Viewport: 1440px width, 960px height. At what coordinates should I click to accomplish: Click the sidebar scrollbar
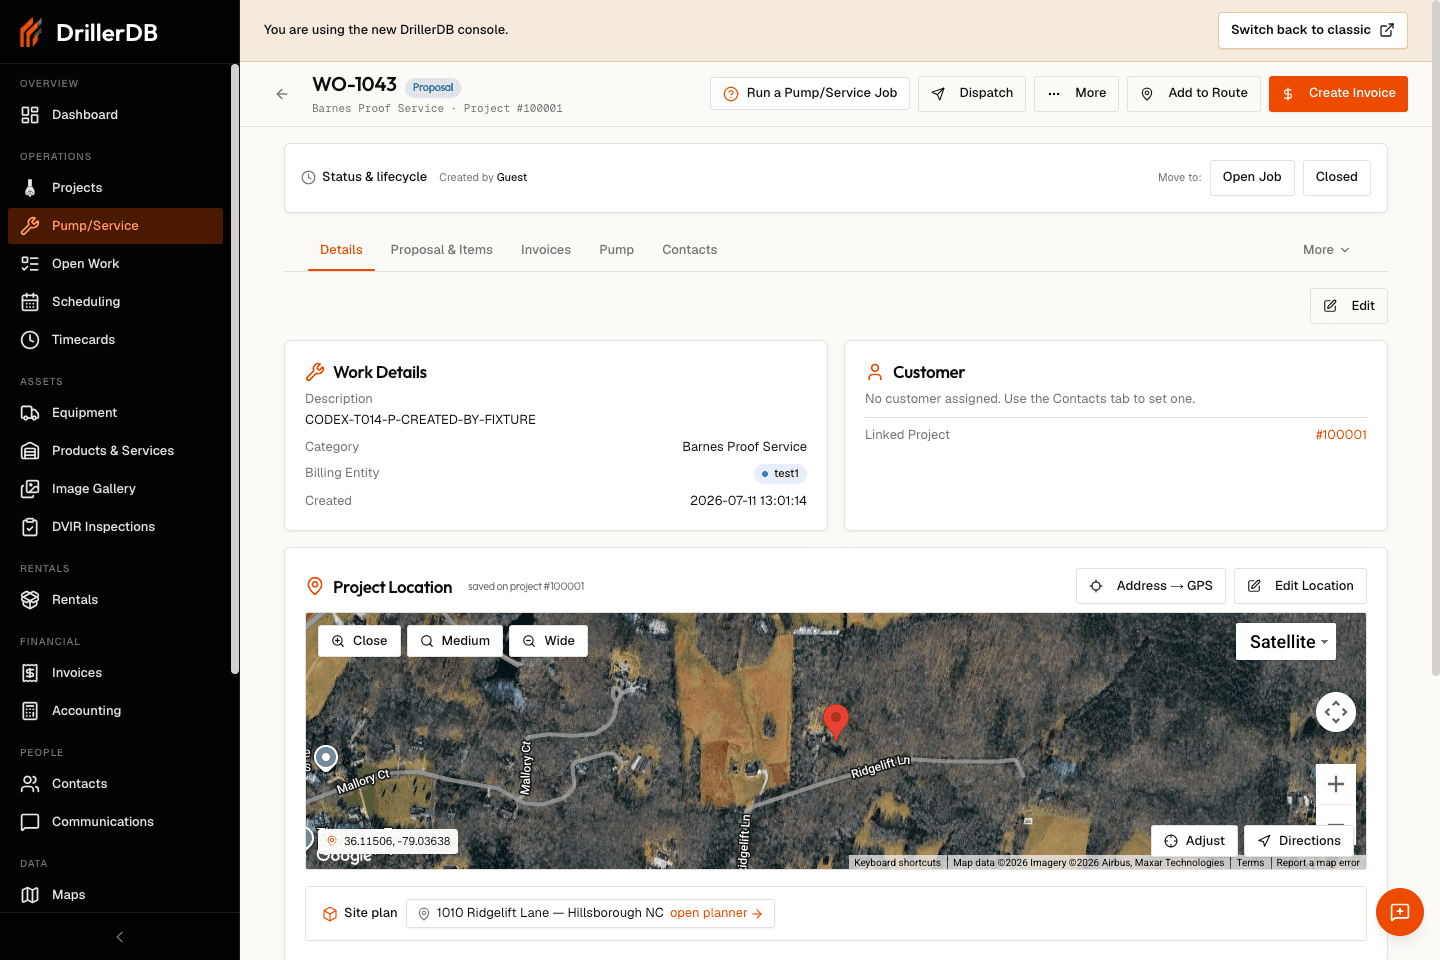pyautogui.click(x=235, y=370)
